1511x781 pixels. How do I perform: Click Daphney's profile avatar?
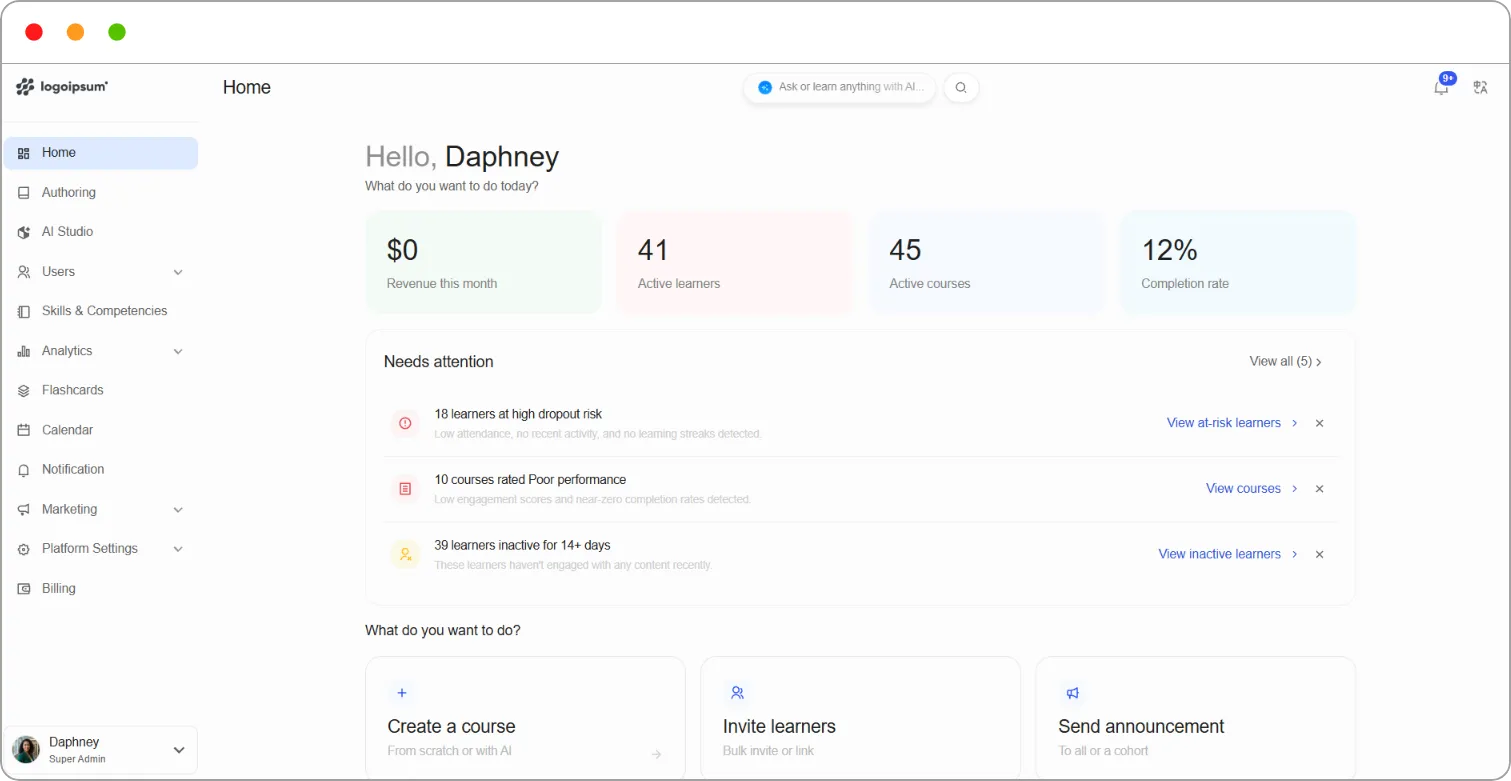point(26,750)
